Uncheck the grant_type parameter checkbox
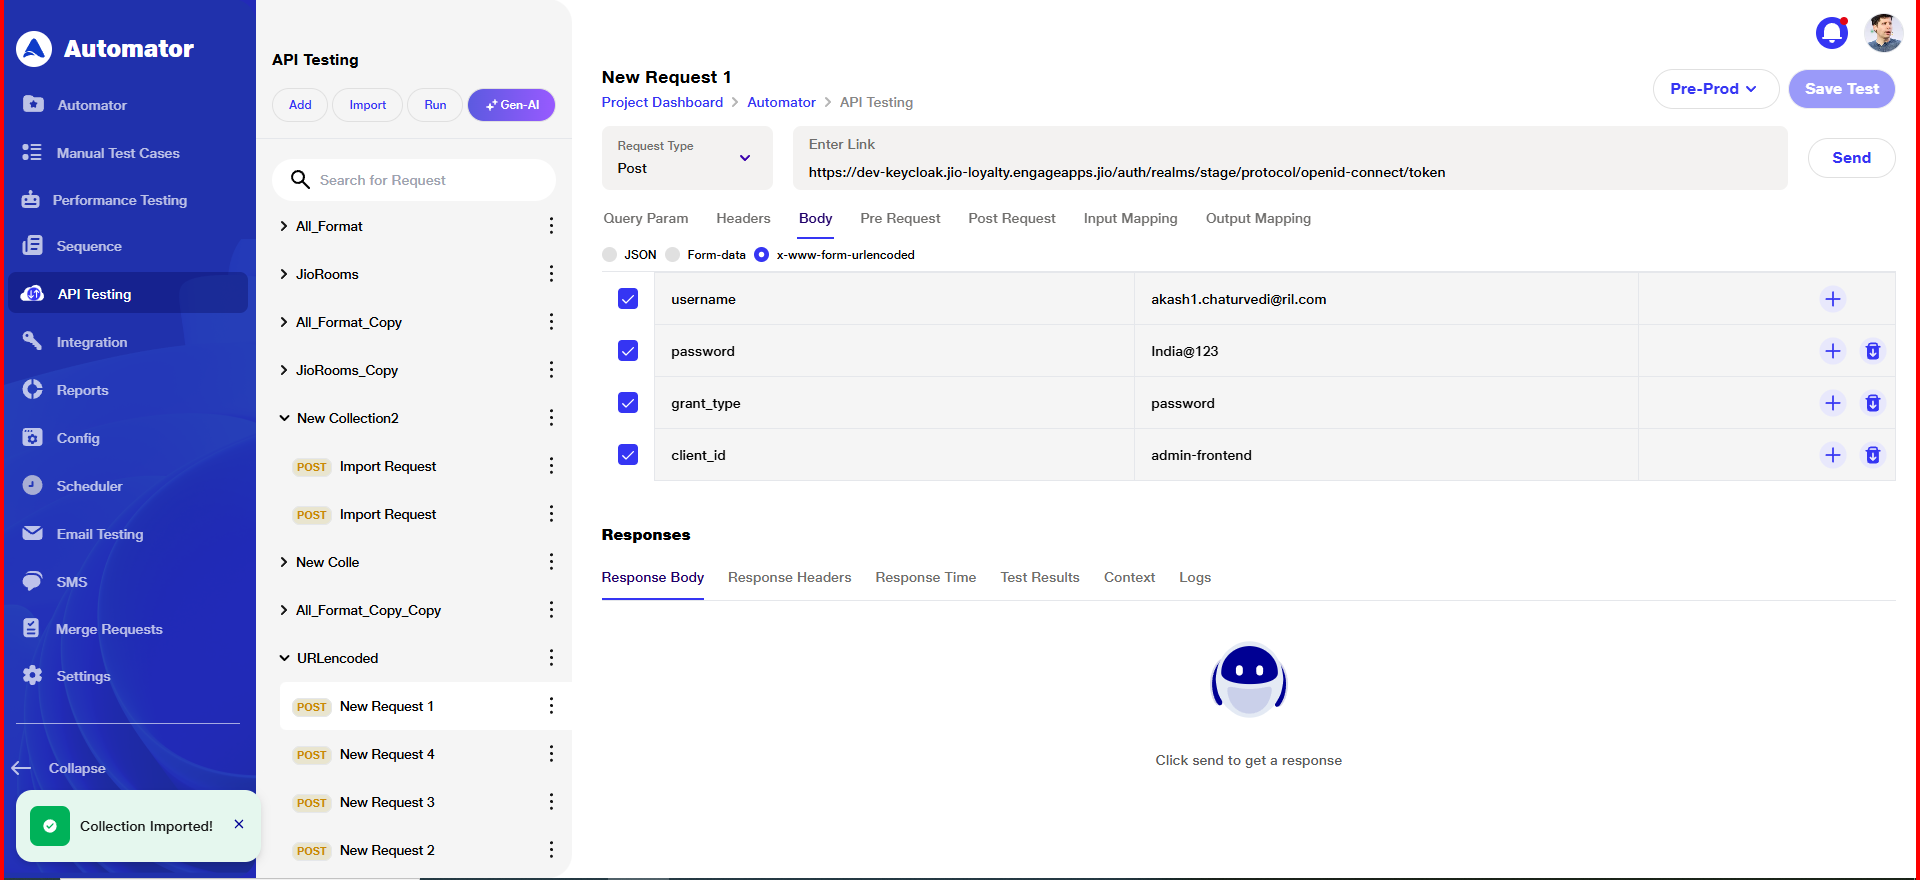Viewport: 1920px width, 880px height. (x=628, y=403)
